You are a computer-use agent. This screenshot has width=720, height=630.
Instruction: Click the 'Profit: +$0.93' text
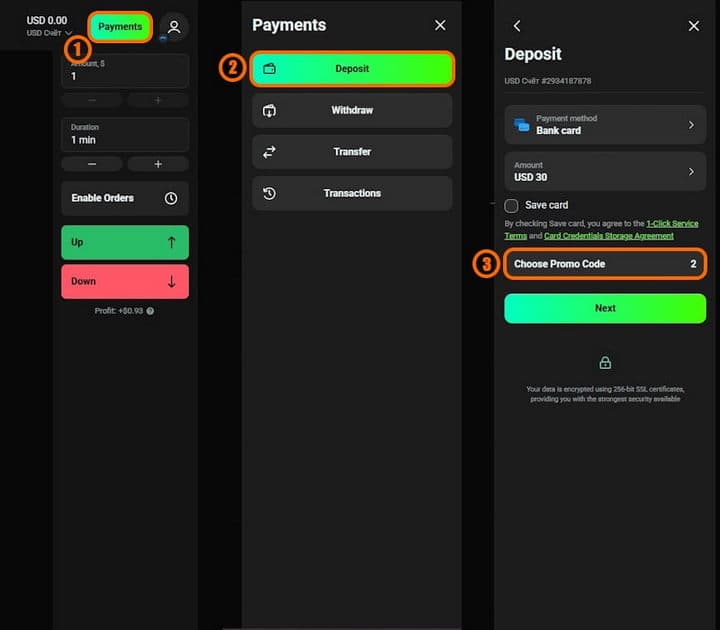[x=119, y=311]
